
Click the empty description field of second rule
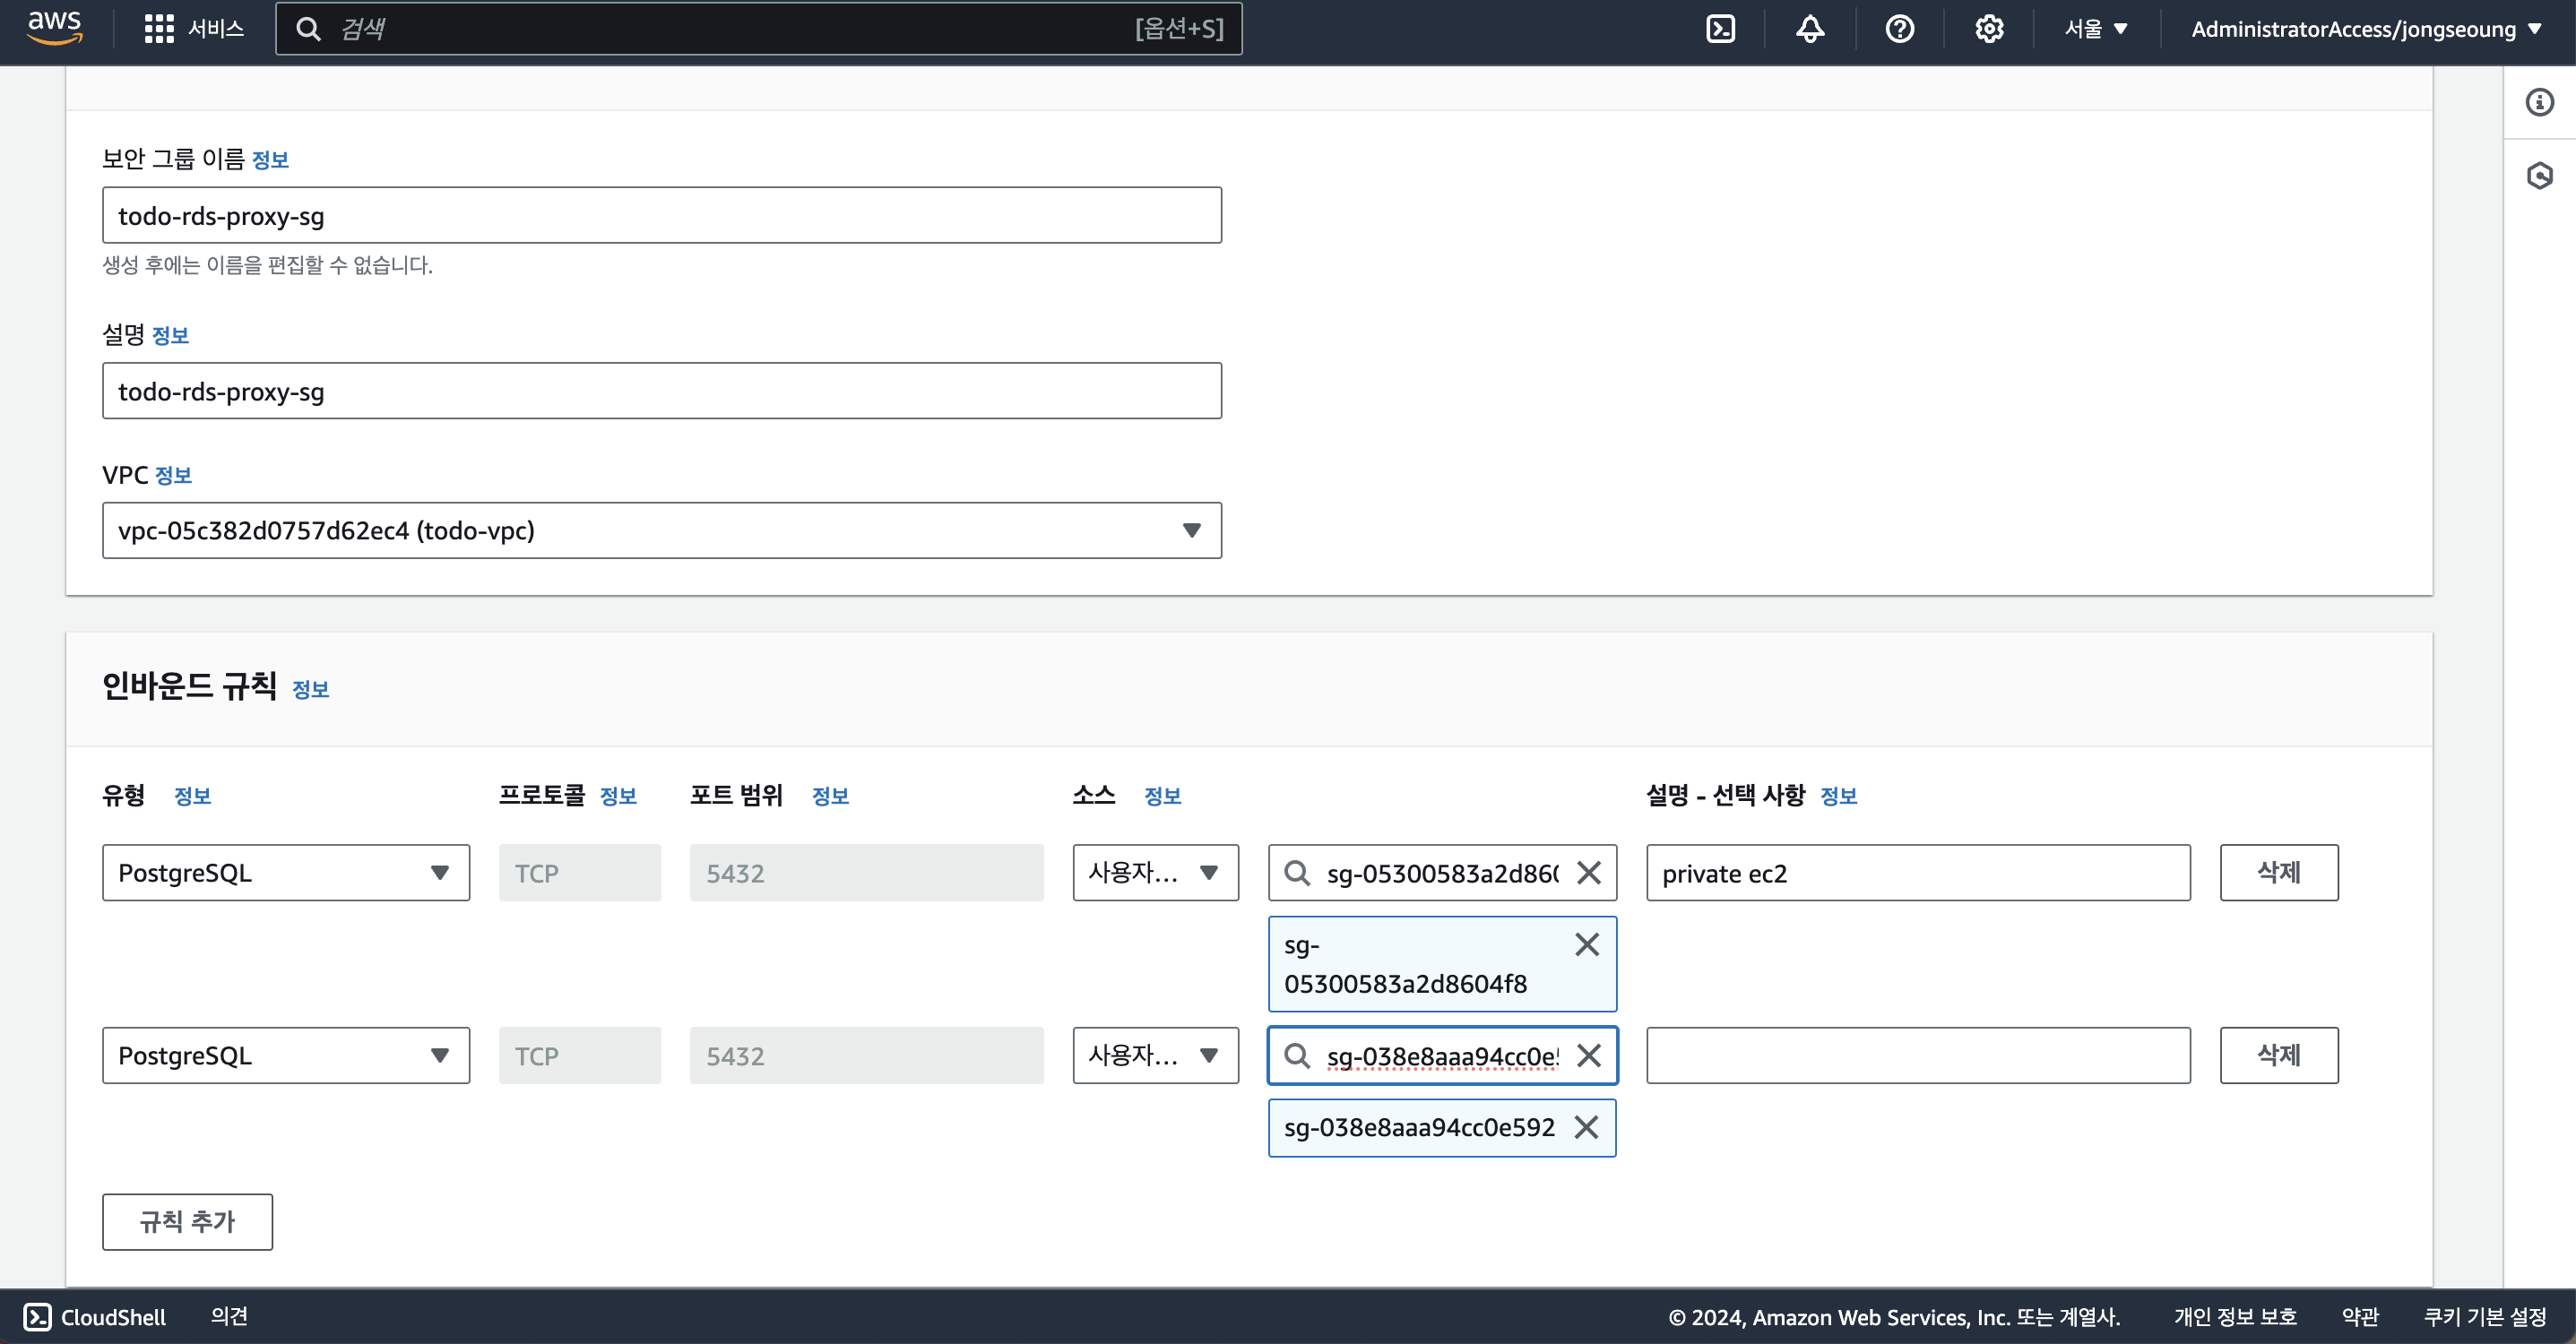pos(1917,1056)
